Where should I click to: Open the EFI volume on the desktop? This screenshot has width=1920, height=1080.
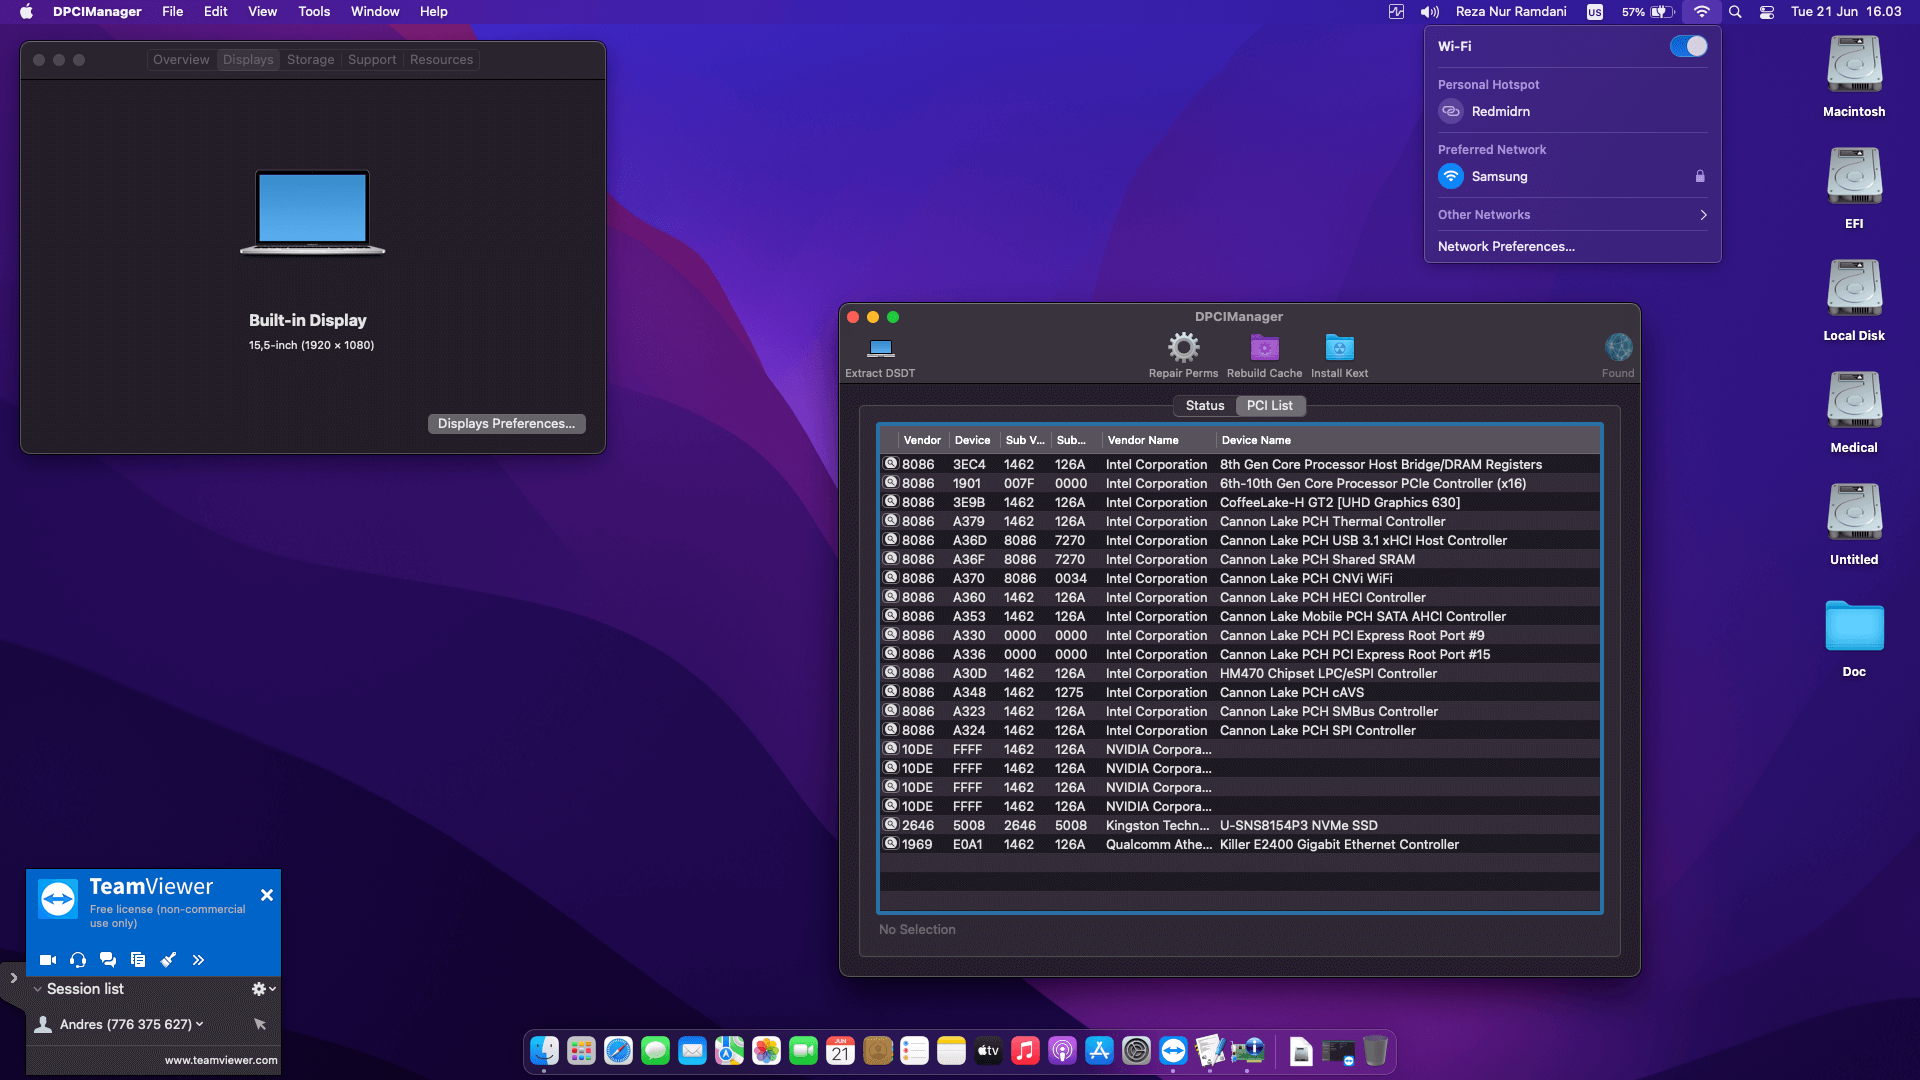click(1854, 177)
